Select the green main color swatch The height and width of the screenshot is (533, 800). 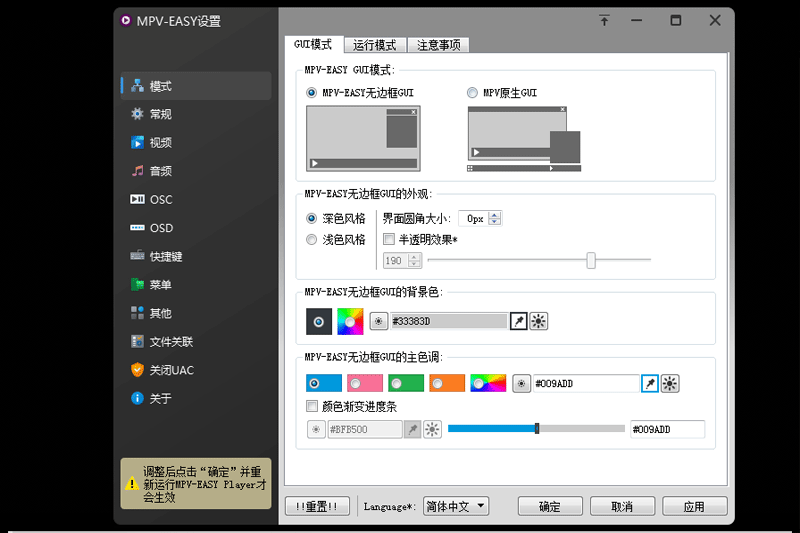[x=406, y=383]
